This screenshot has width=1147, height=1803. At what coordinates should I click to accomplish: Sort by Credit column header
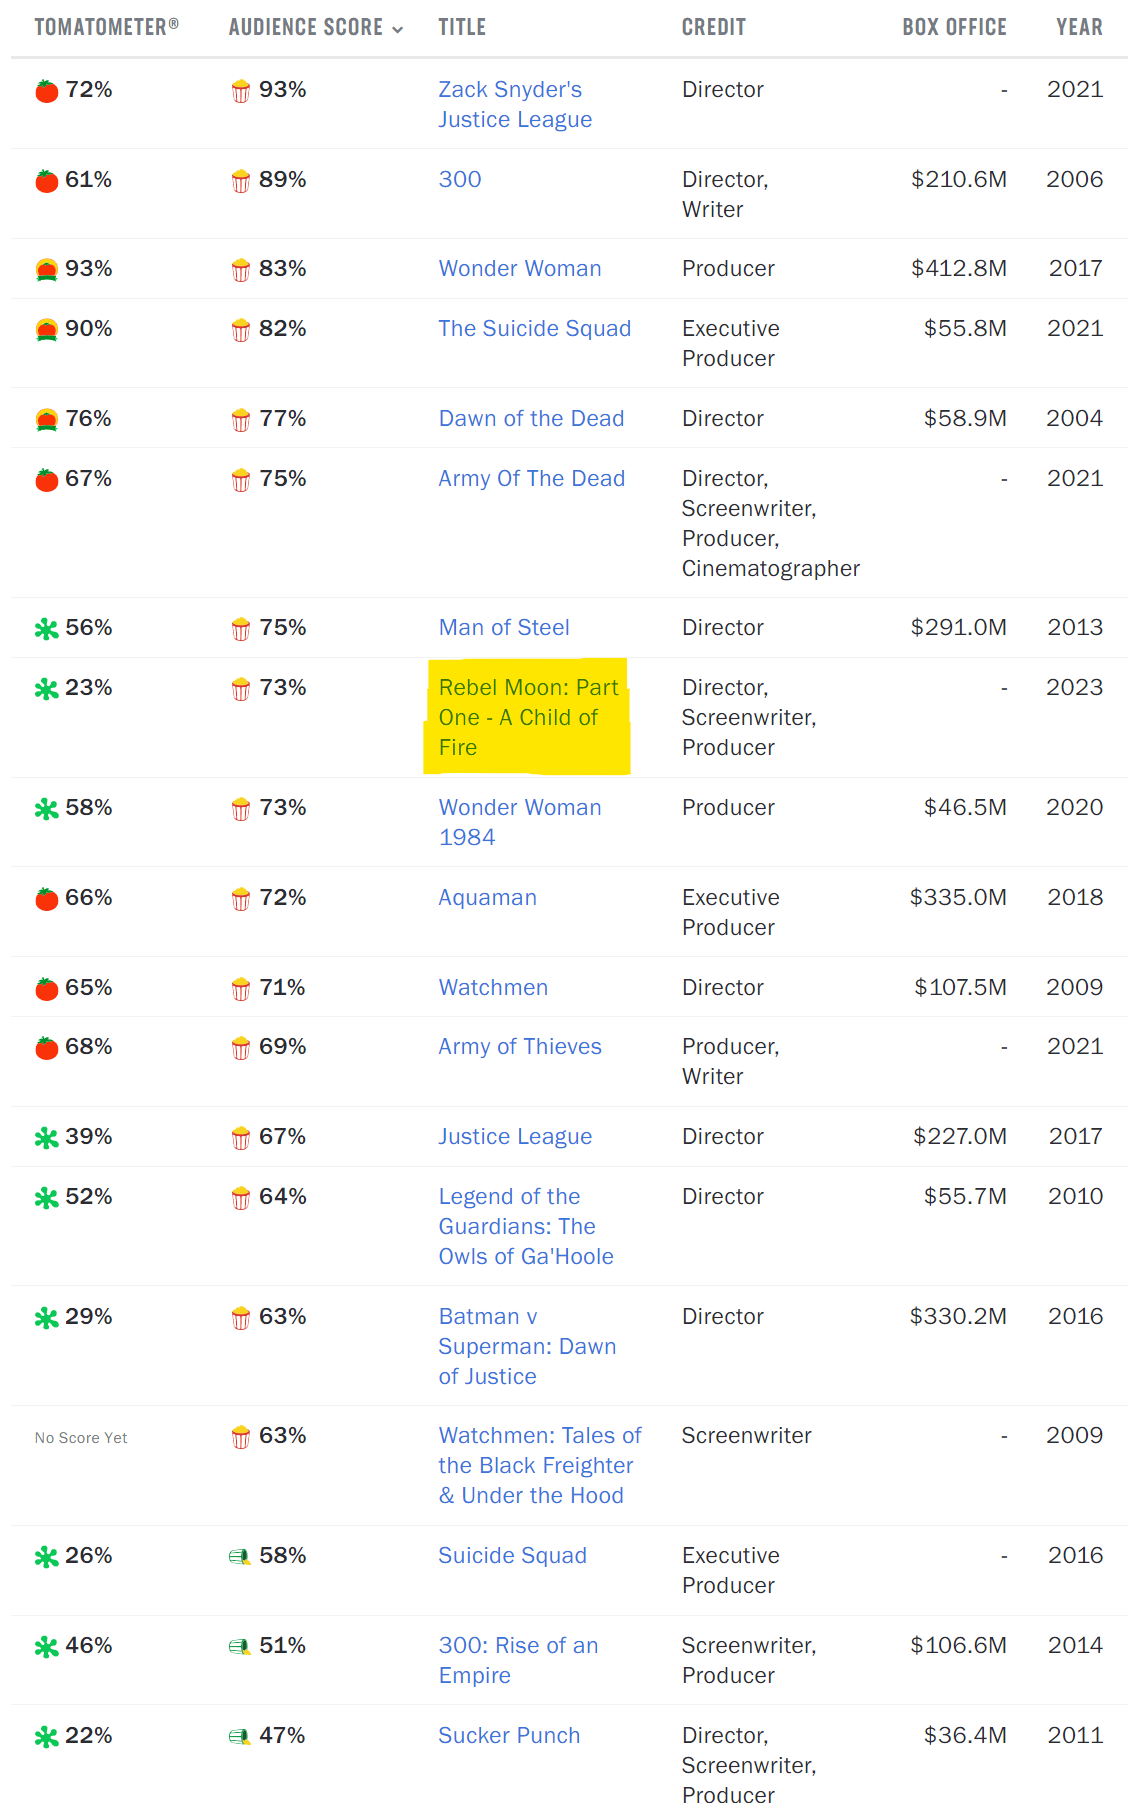tap(714, 27)
